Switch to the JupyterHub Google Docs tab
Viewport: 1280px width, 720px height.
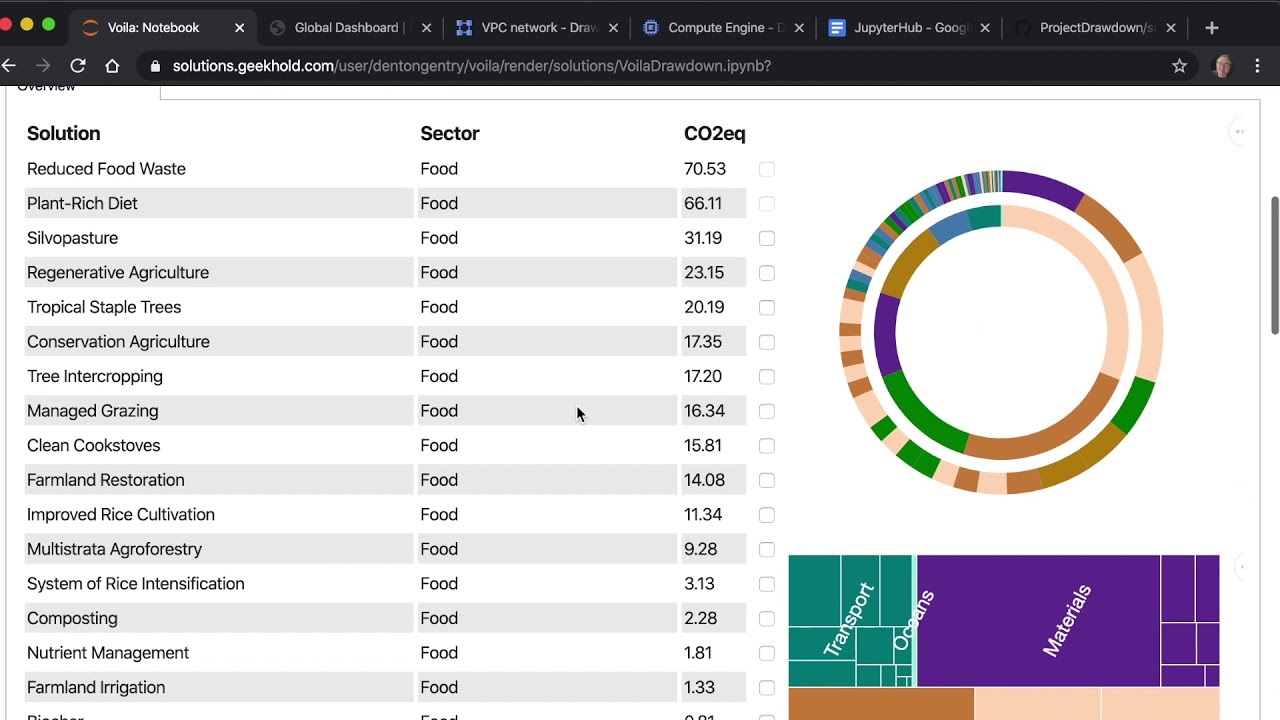click(x=900, y=28)
